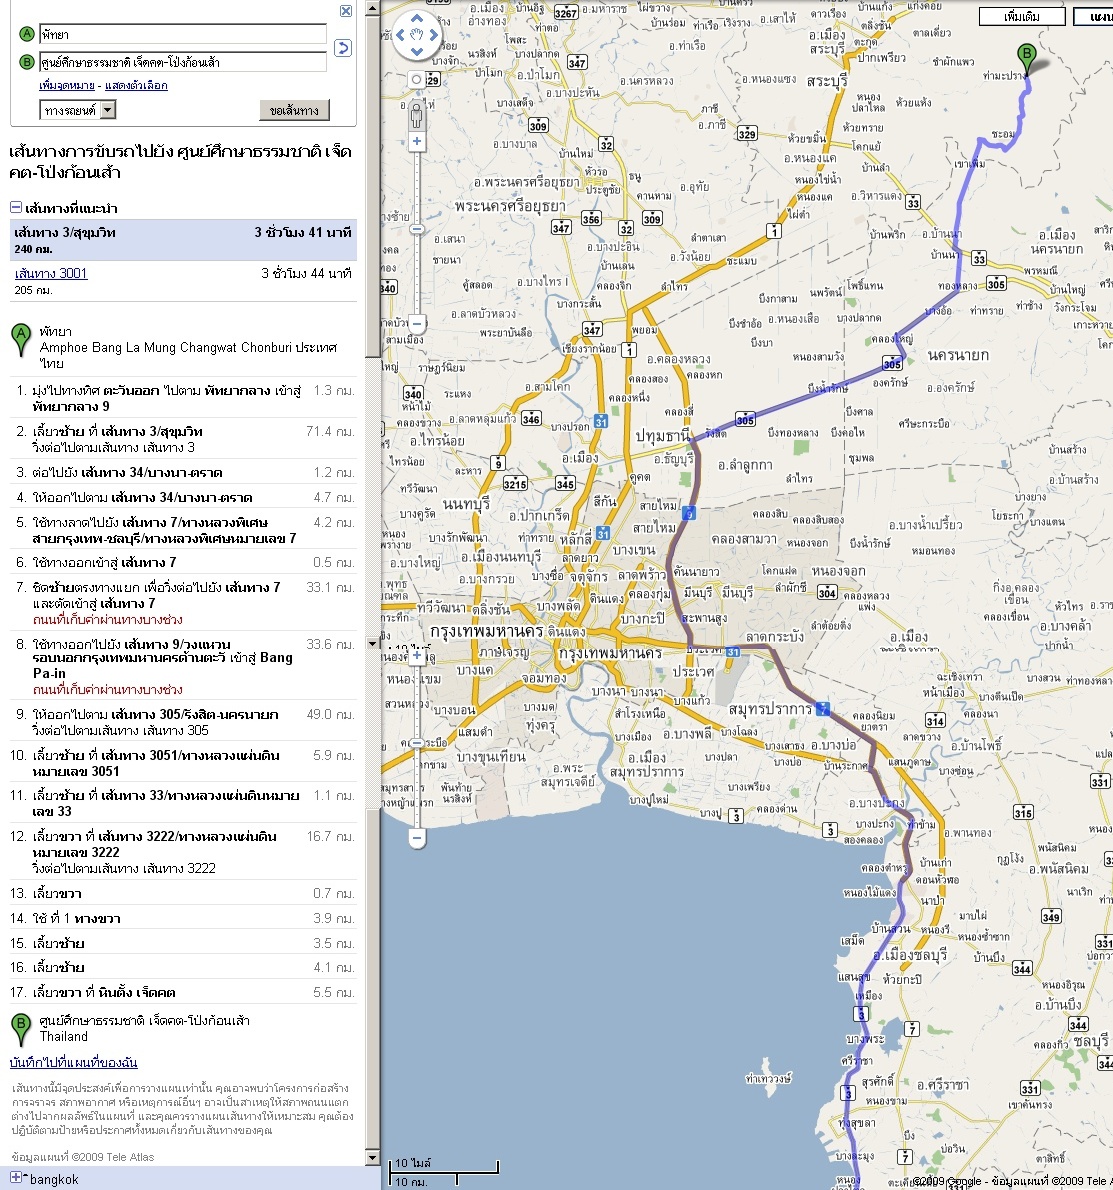Screen dimensions: 1113x1190
Task: Select step 12 เลี้ยวขวา ที่ เส้นทาง 3222
Action: 183,852
